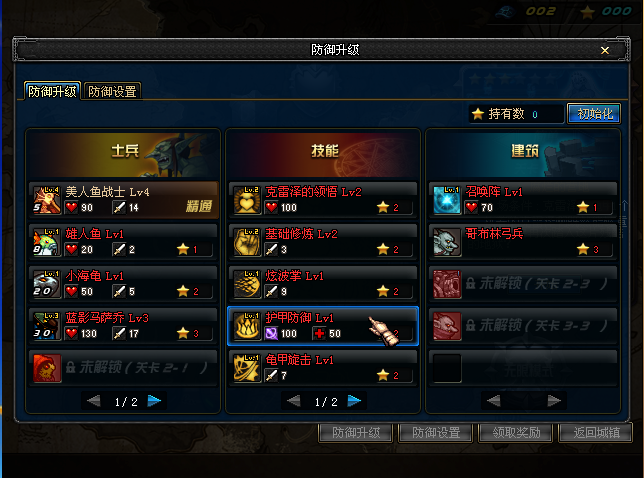The height and width of the screenshot is (478, 644).
Task: Click the 克雷泽的领悟 skill icon
Action: [x=247, y=200]
